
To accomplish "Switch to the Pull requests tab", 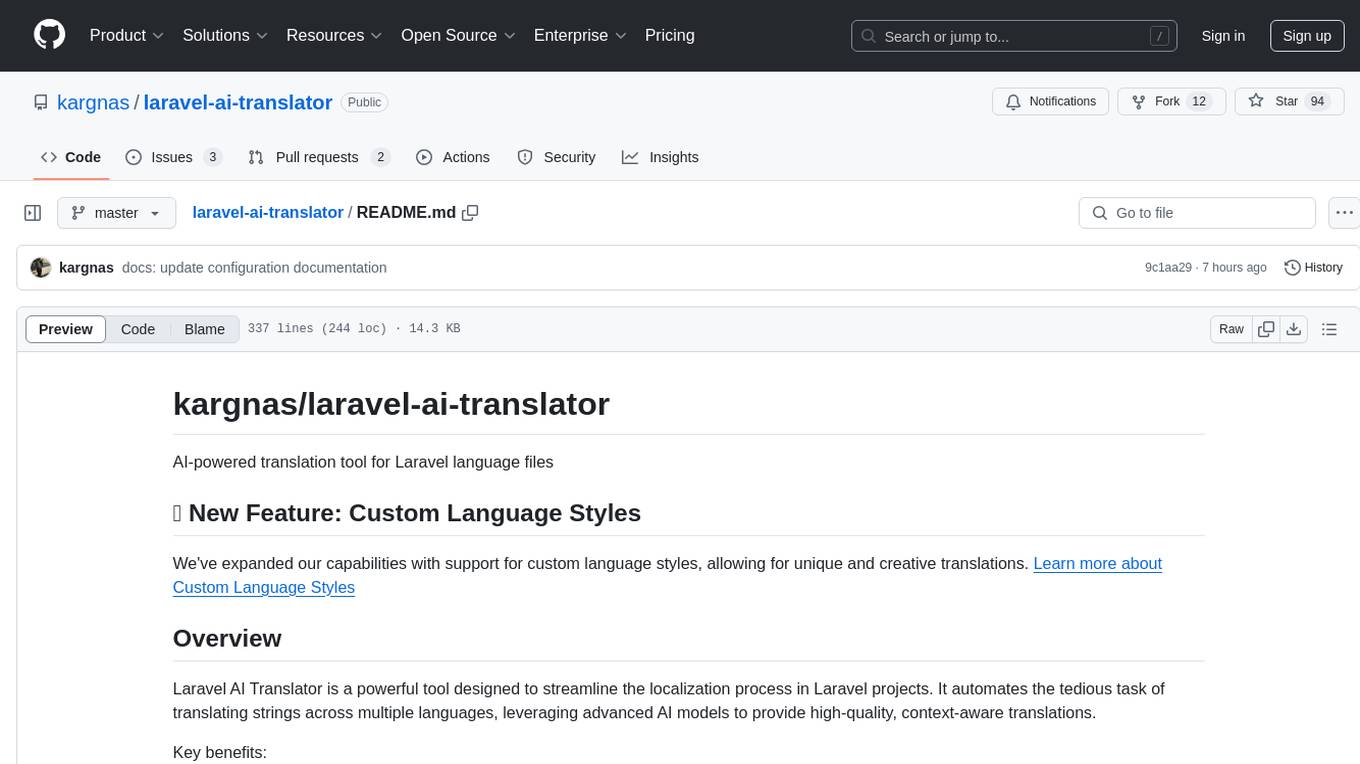I will pyautogui.click(x=318, y=157).
